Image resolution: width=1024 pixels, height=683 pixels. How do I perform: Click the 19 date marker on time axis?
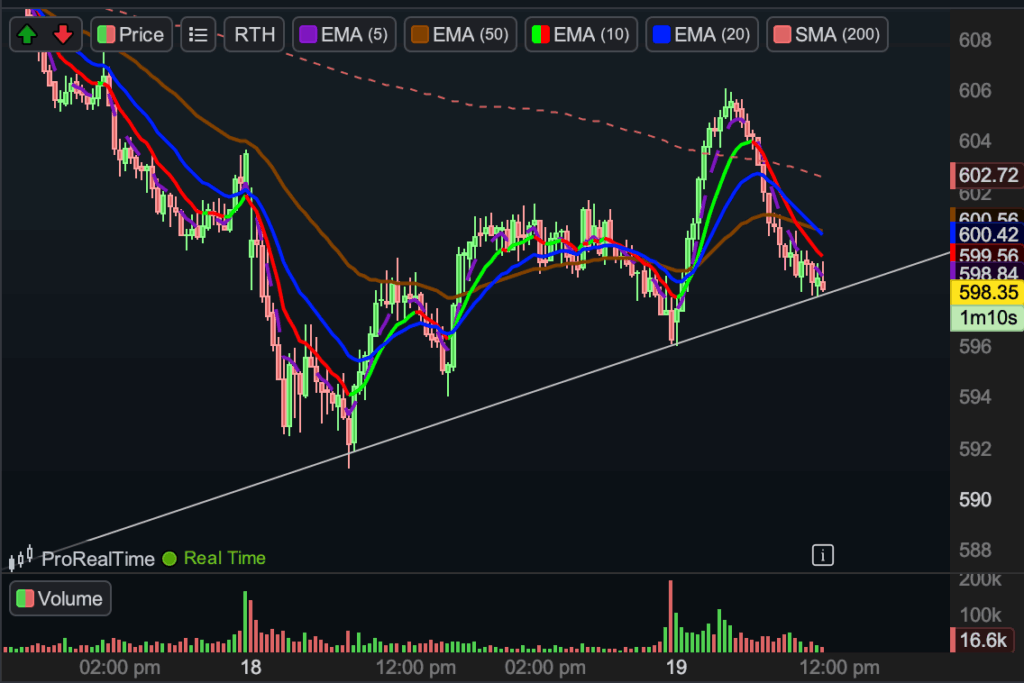pos(678,667)
